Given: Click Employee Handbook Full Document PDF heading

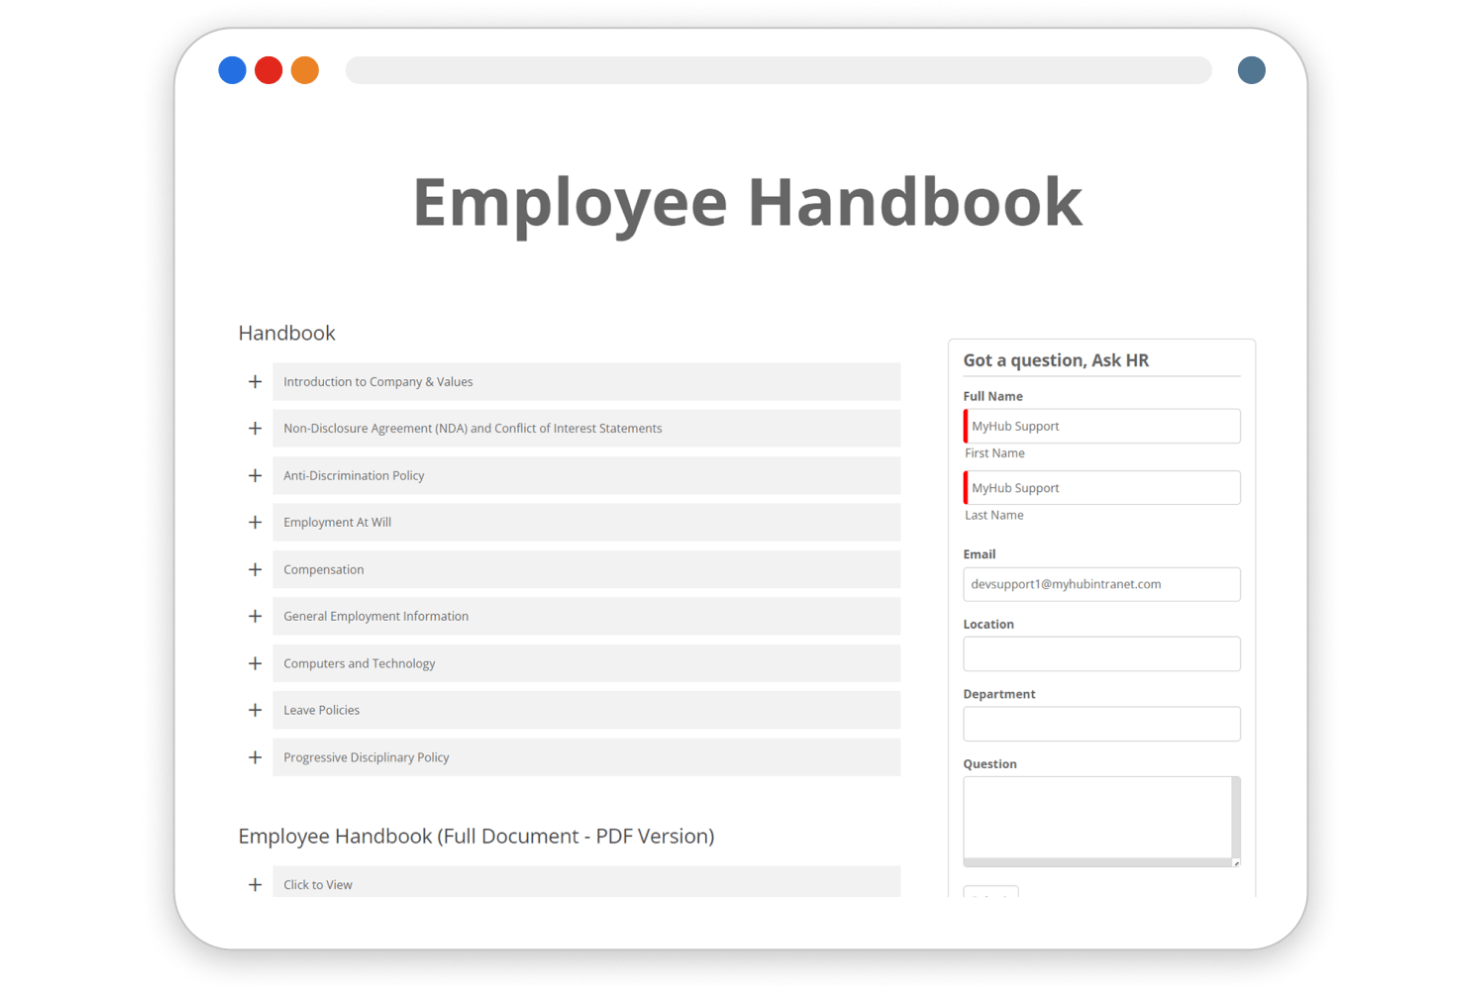Looking at the screenshot, I should point(476,836).
